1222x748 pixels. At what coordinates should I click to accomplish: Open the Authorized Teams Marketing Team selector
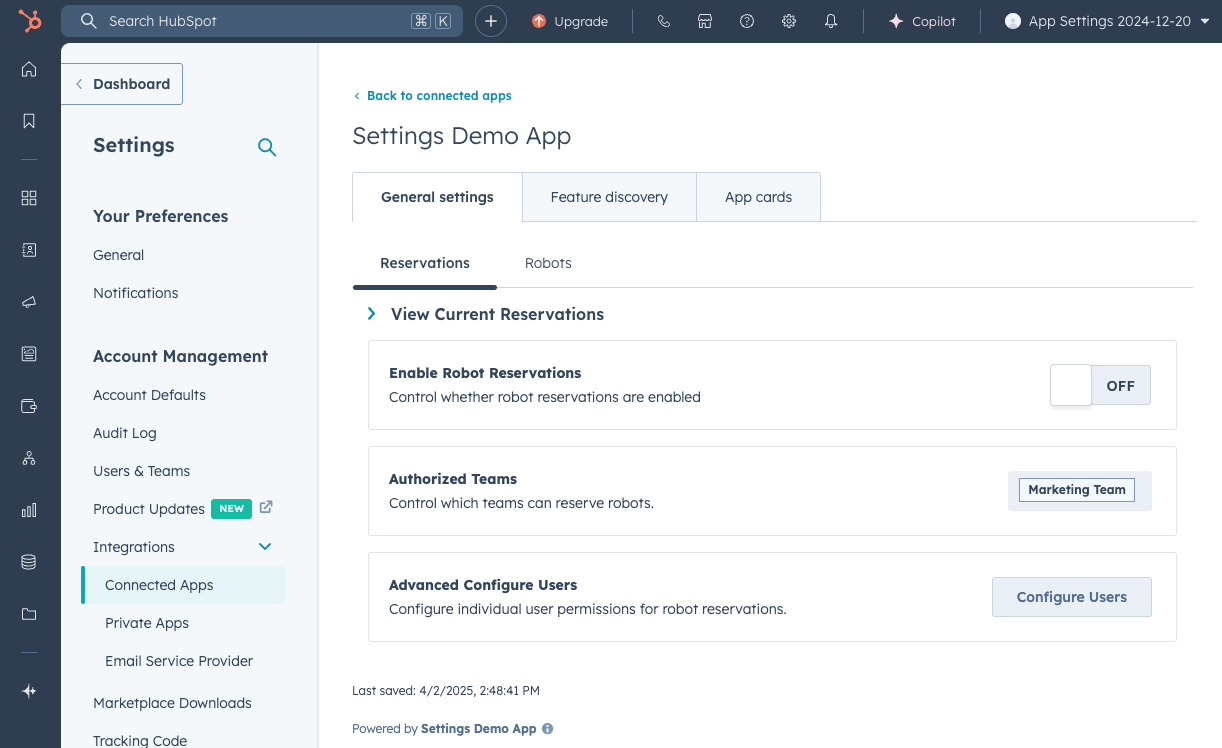(1080, 491)
